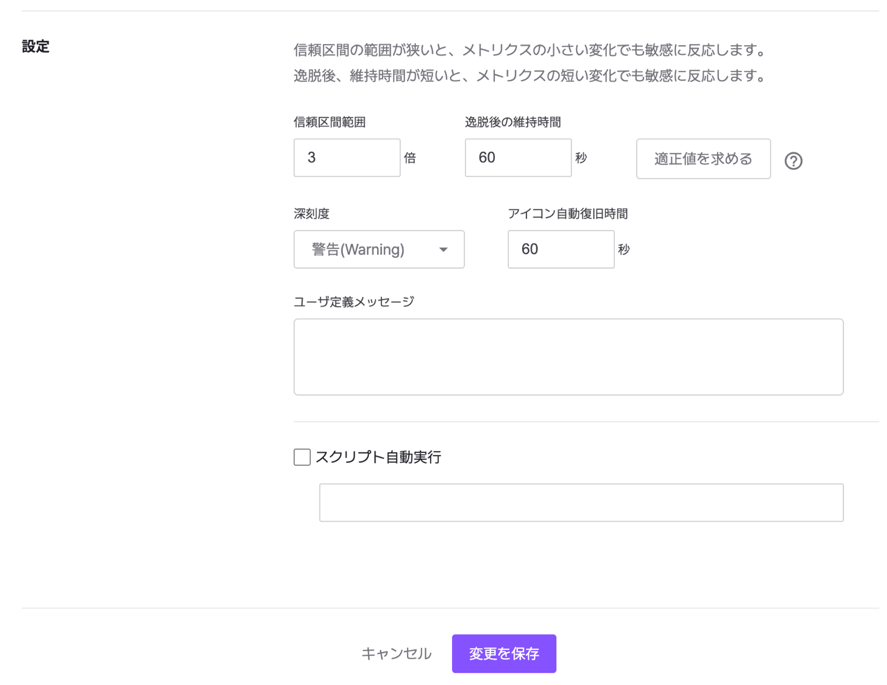Enable the スクリプト自動実行 checkbox
Screen dimensions: 887x685
pyautogui.click(x=302, y=457)
